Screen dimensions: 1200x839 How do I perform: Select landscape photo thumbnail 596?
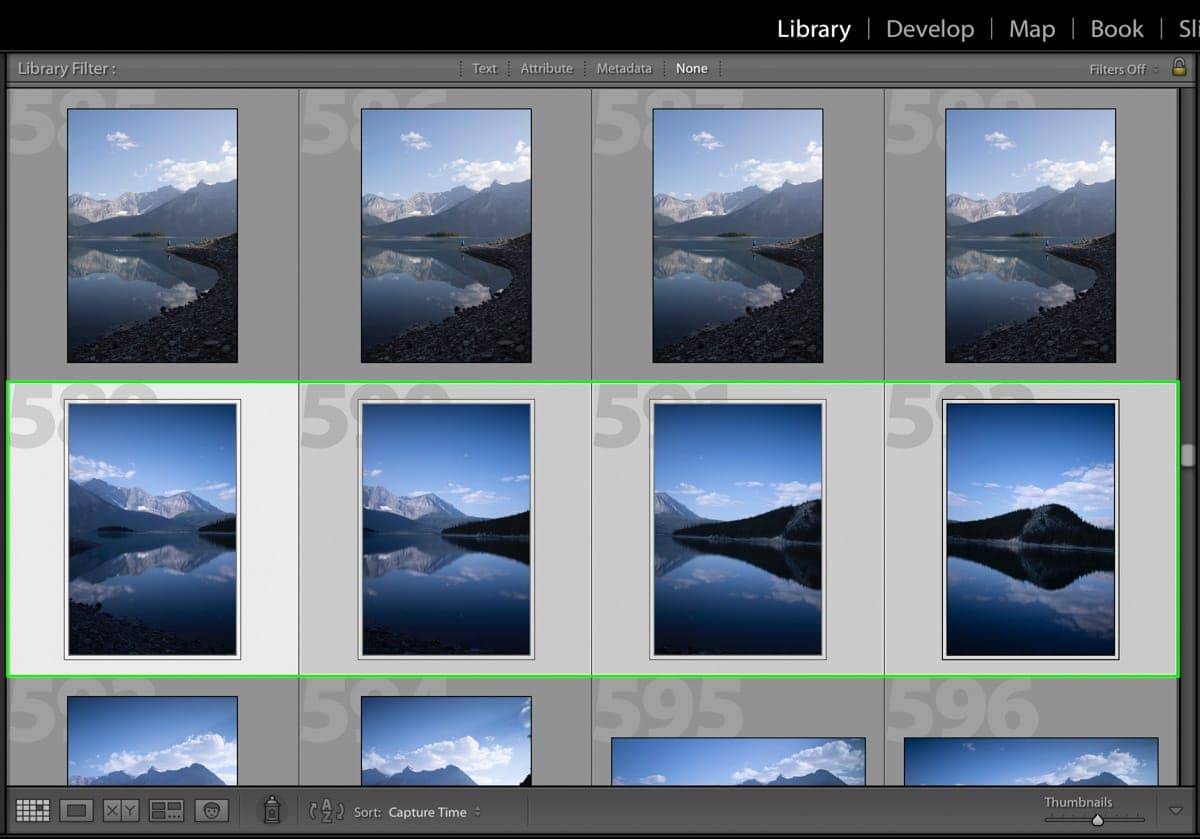1031,762
